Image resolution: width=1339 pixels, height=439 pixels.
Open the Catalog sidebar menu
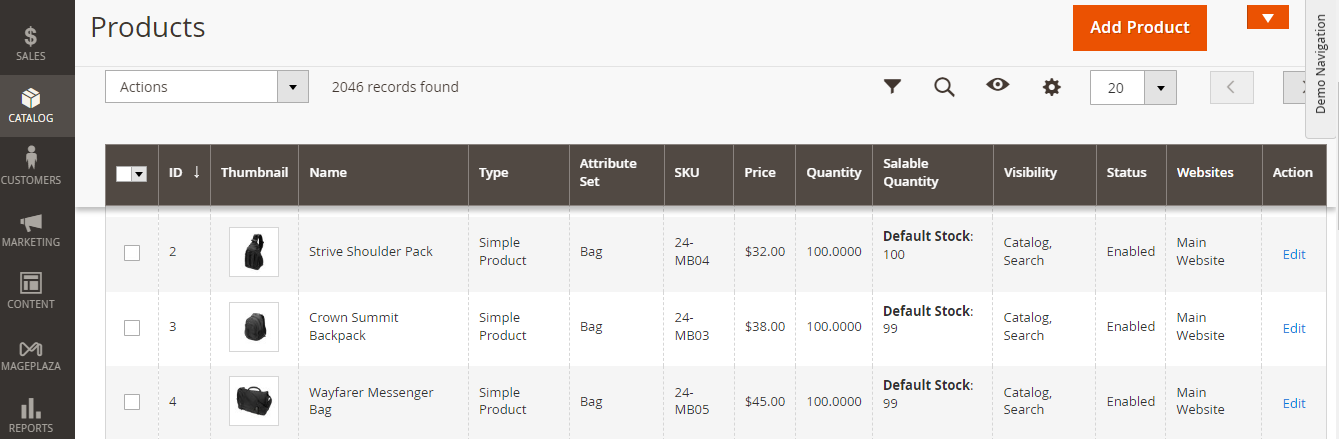[37, 106]
